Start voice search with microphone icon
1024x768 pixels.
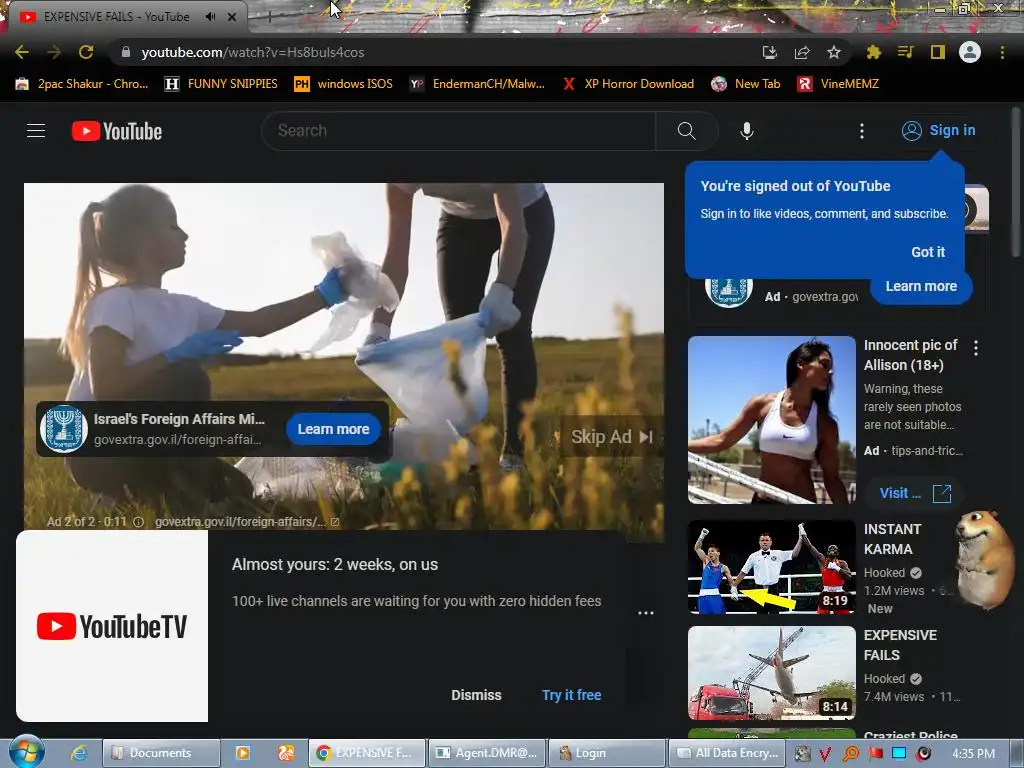pos(747,131)
